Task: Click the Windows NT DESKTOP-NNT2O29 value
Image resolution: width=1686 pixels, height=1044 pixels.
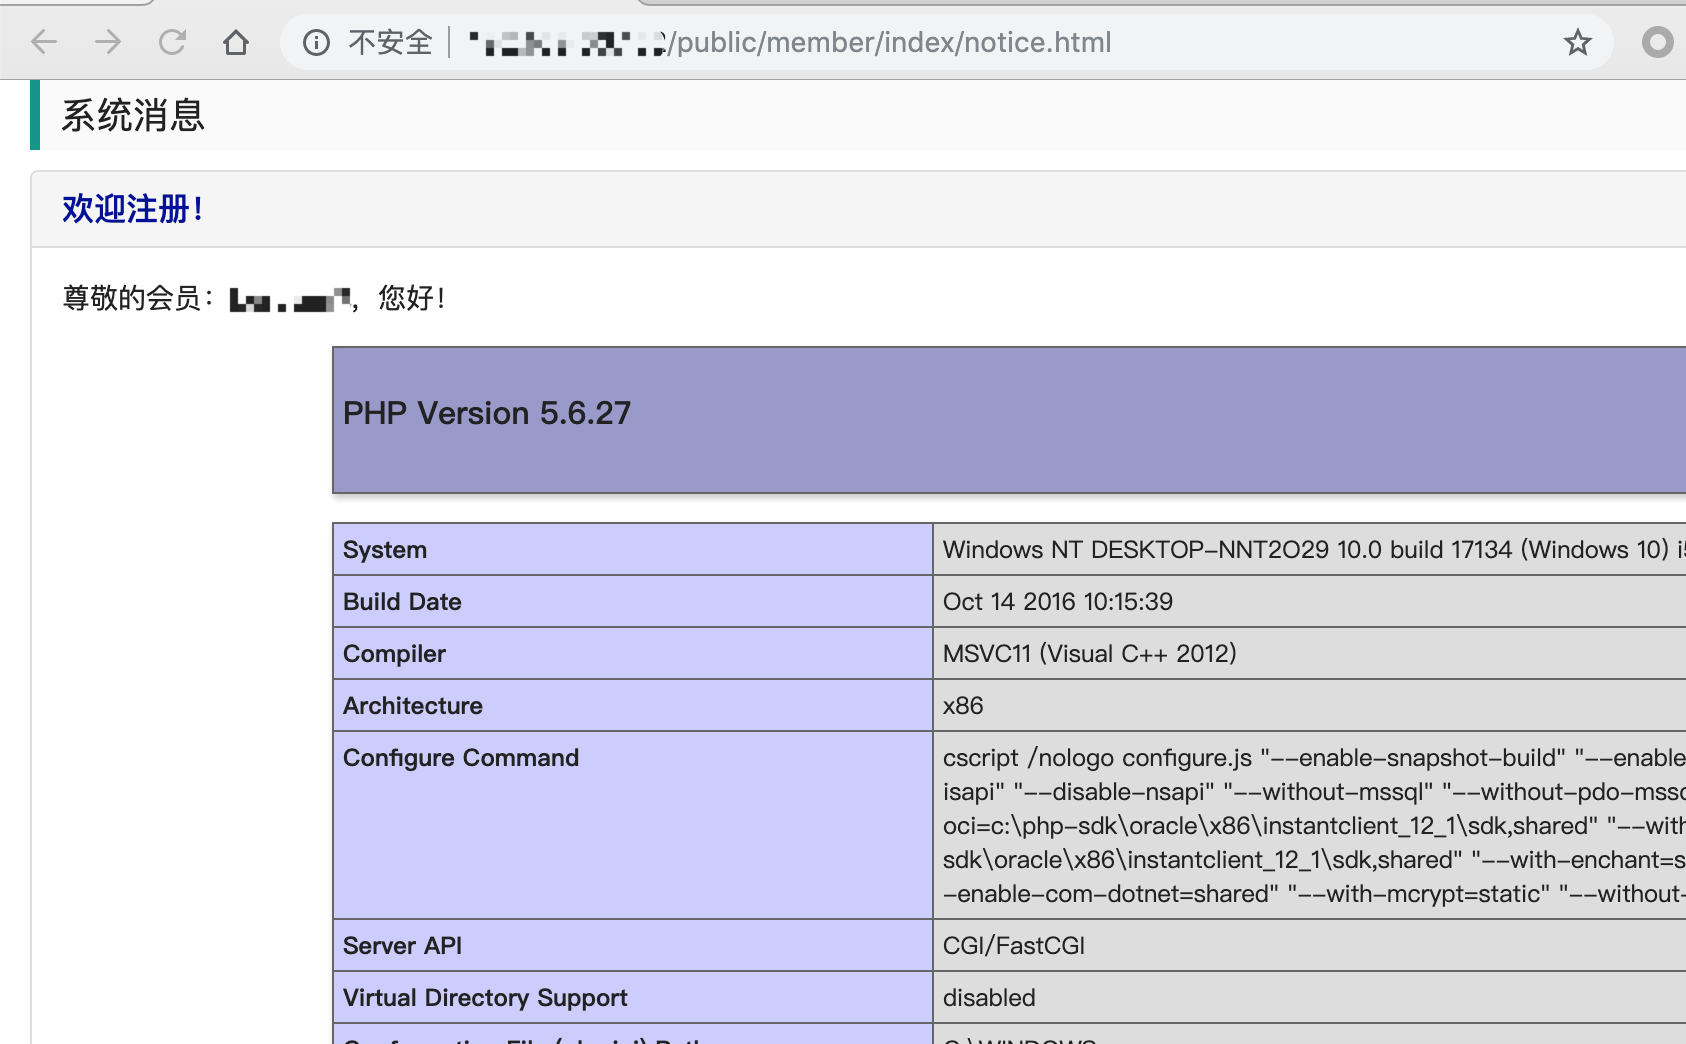Action: (1309, 549)
